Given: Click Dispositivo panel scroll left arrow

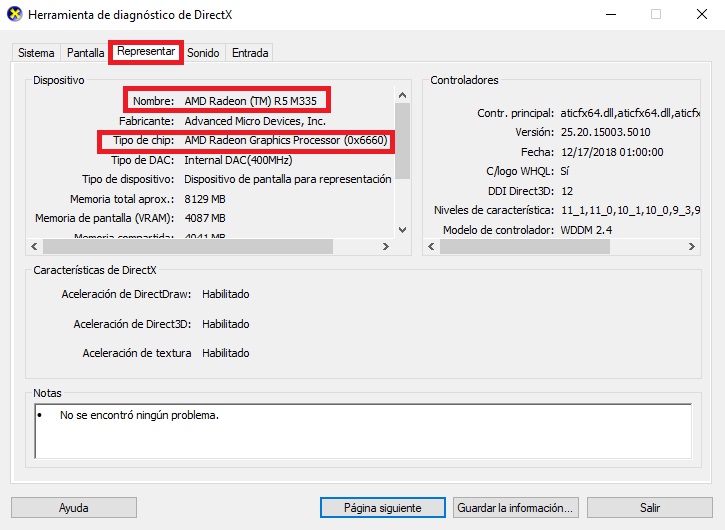Looking at the screenshot, I should 34,247.
